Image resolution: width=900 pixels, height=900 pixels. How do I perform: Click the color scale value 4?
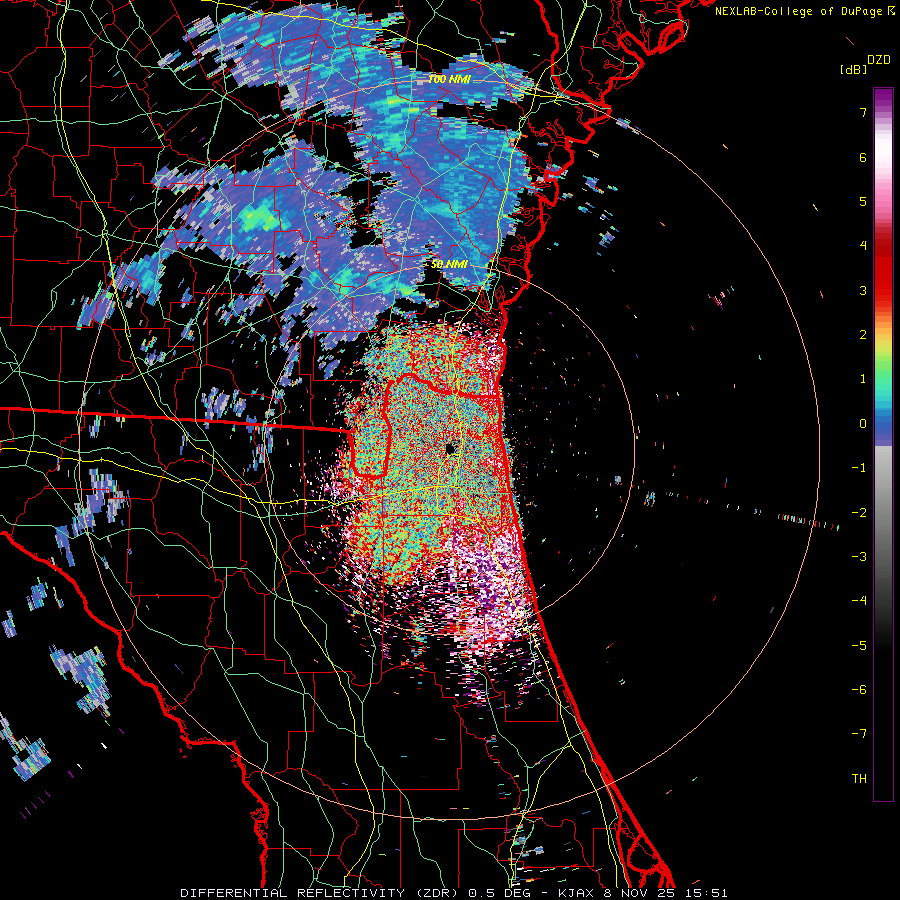coord(863,246)
